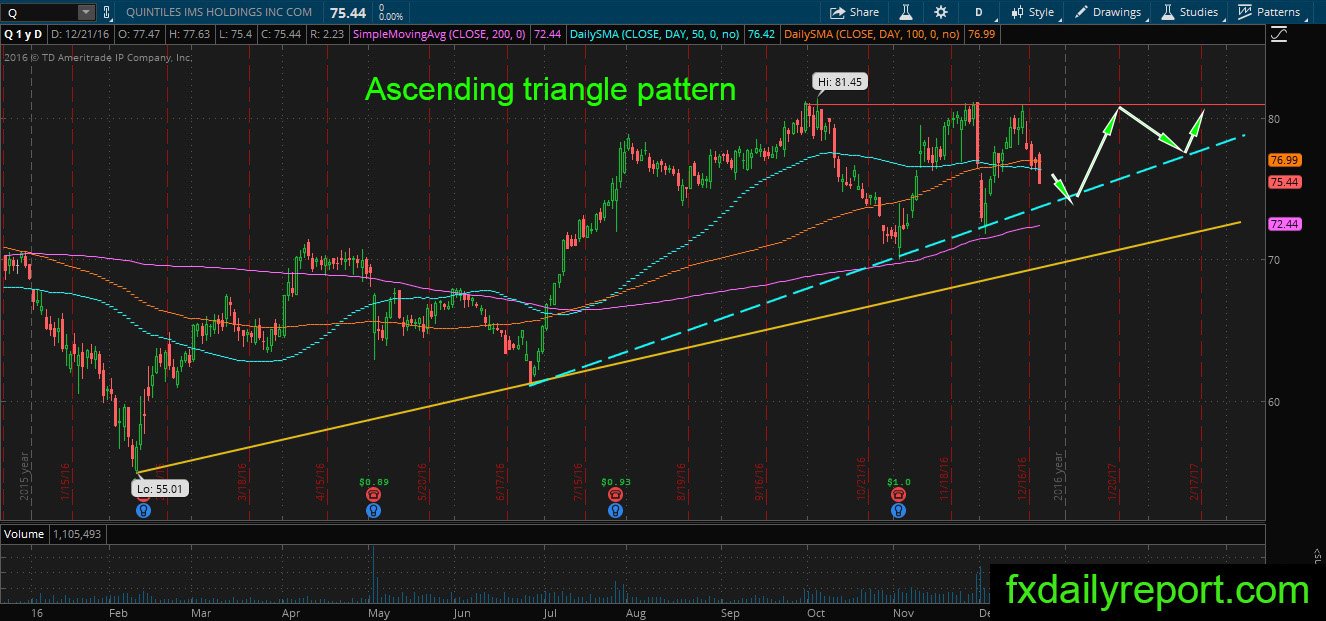Click the earnings phone icon under $1.0
This screenshot has width=1326, height=621.
(x=899, y=494)
